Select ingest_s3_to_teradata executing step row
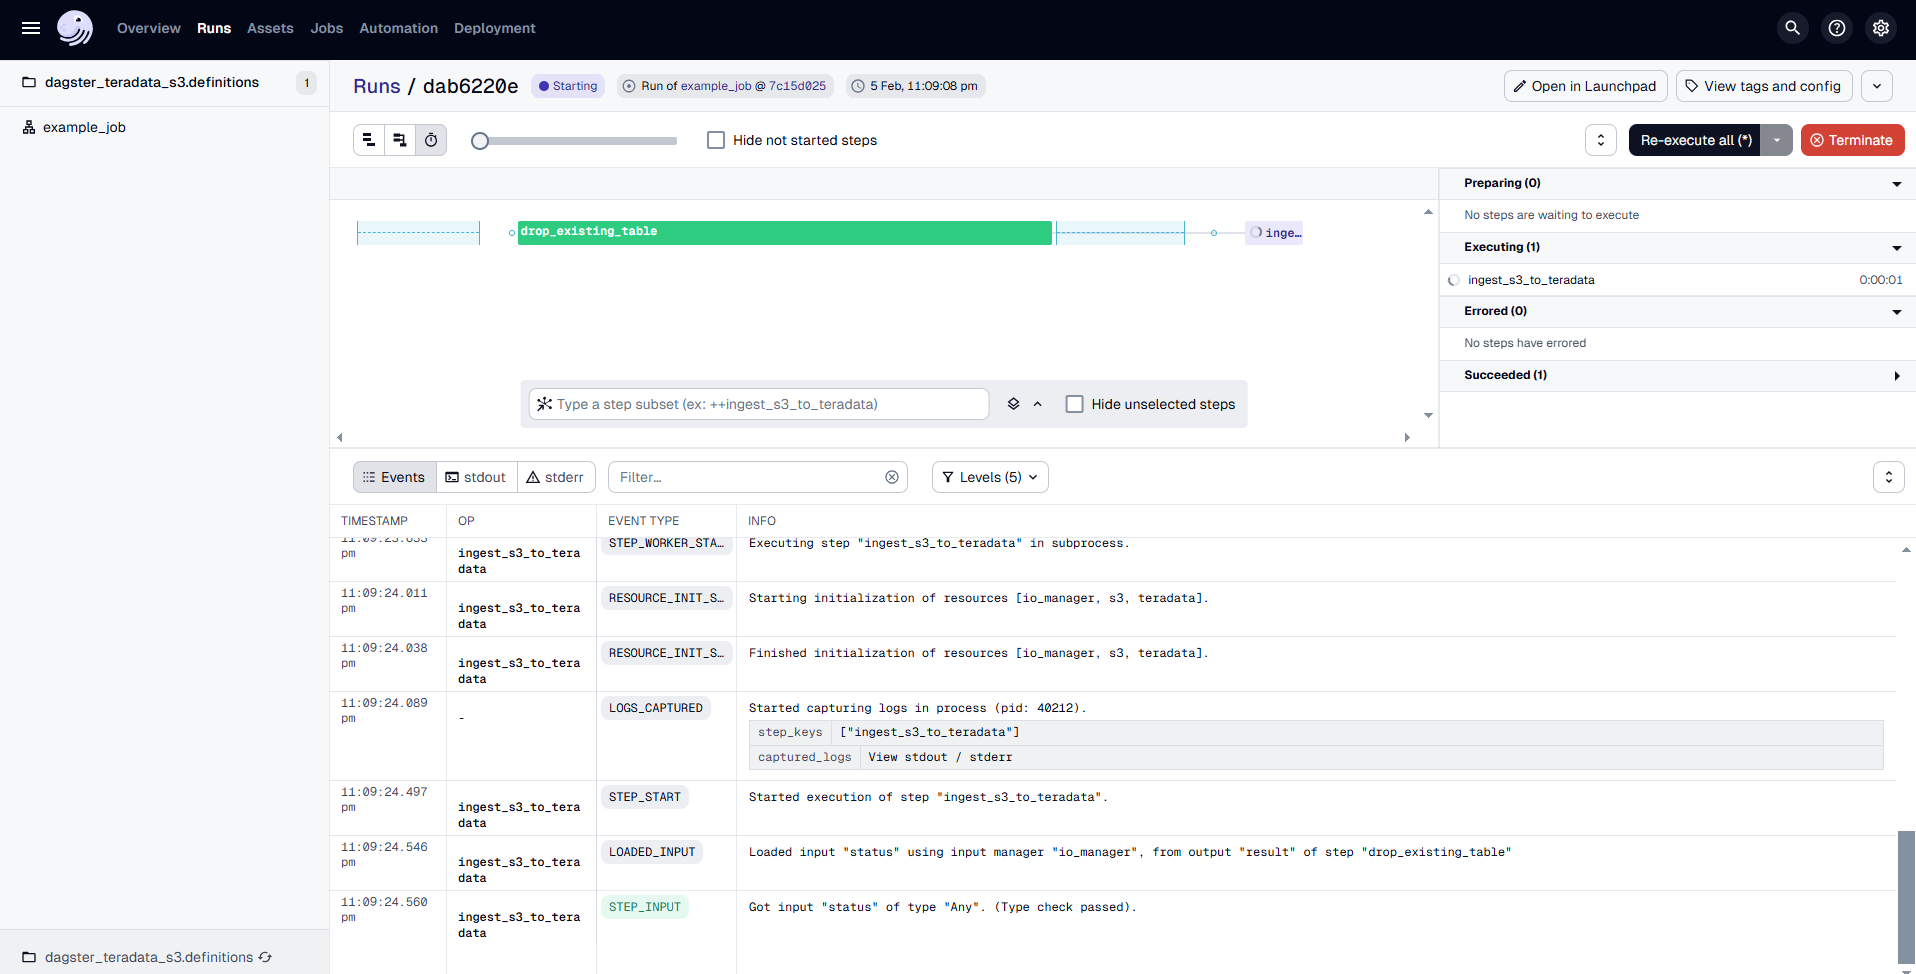The width and height of the screenshot is (1916, 974). tap(1677, 280)
